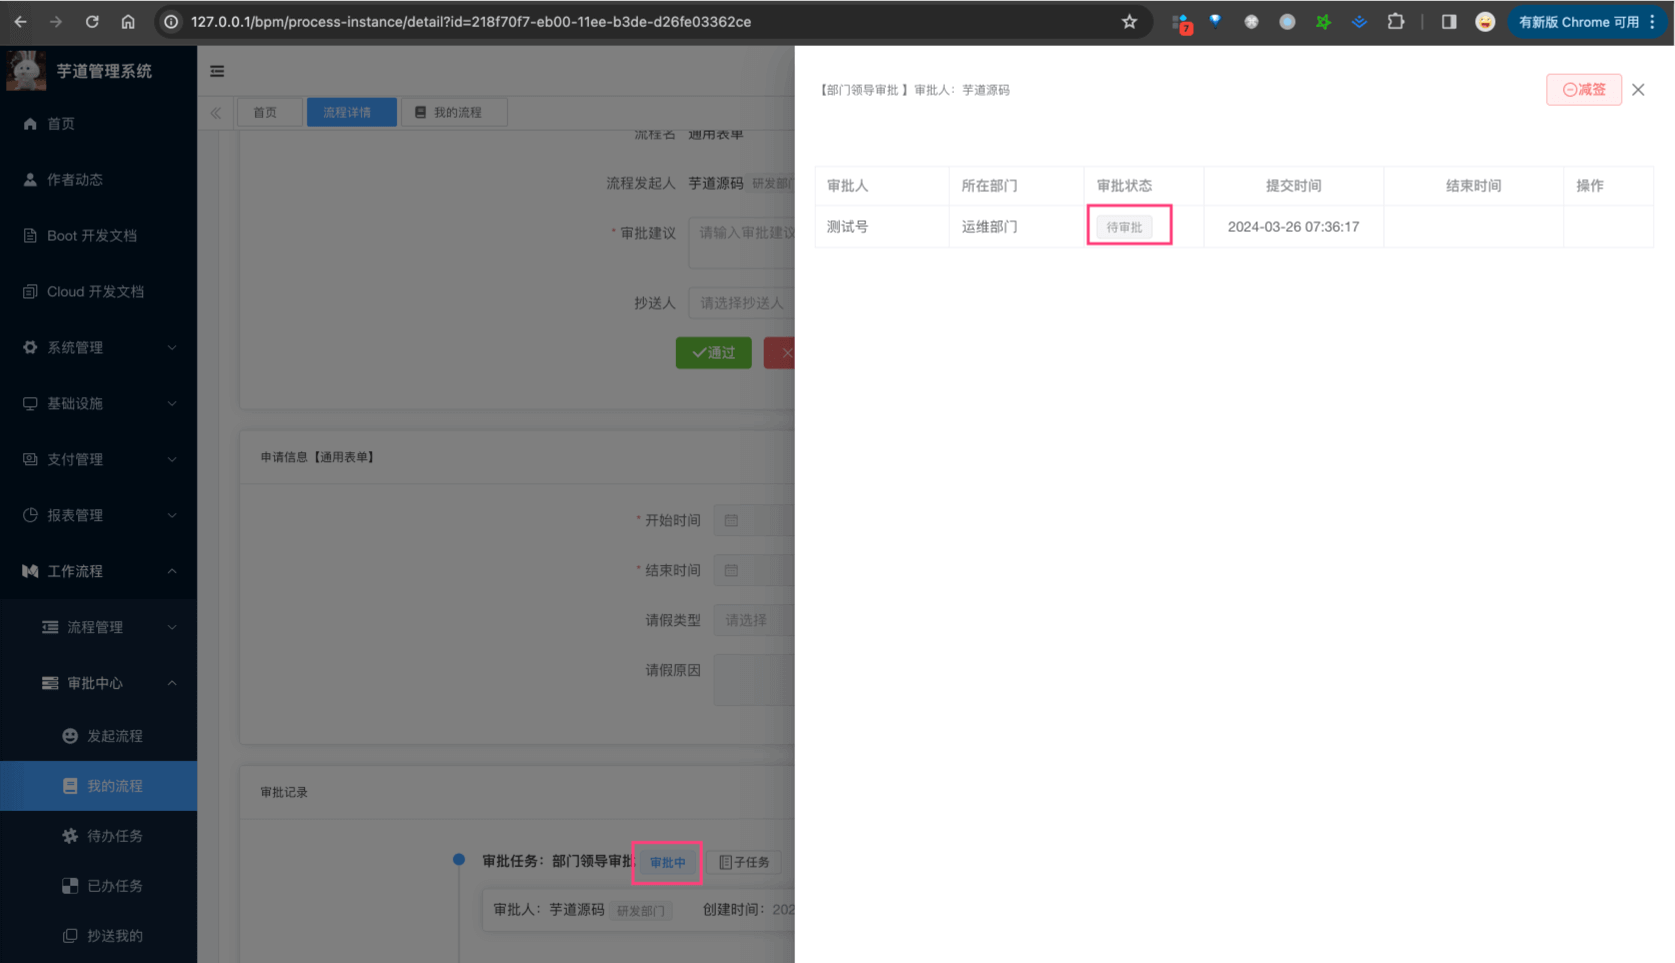Click the 减签 button in the panel

(1583, 89)
